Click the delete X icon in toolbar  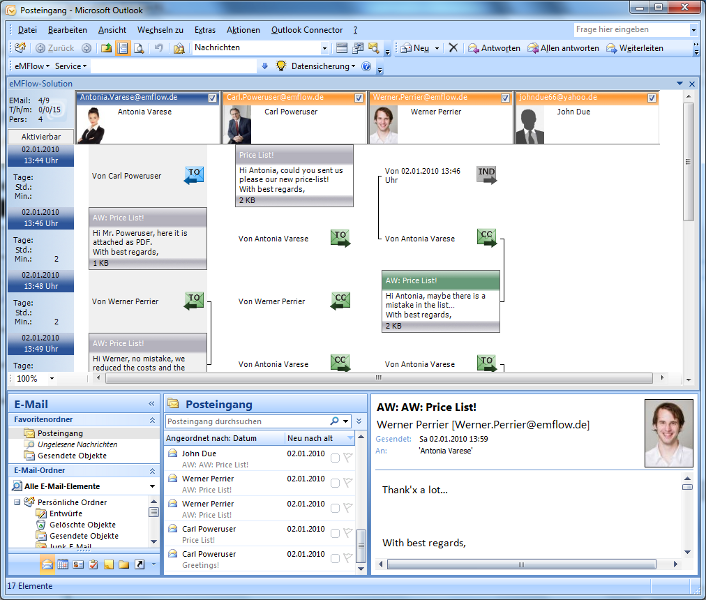click(453, 48)
